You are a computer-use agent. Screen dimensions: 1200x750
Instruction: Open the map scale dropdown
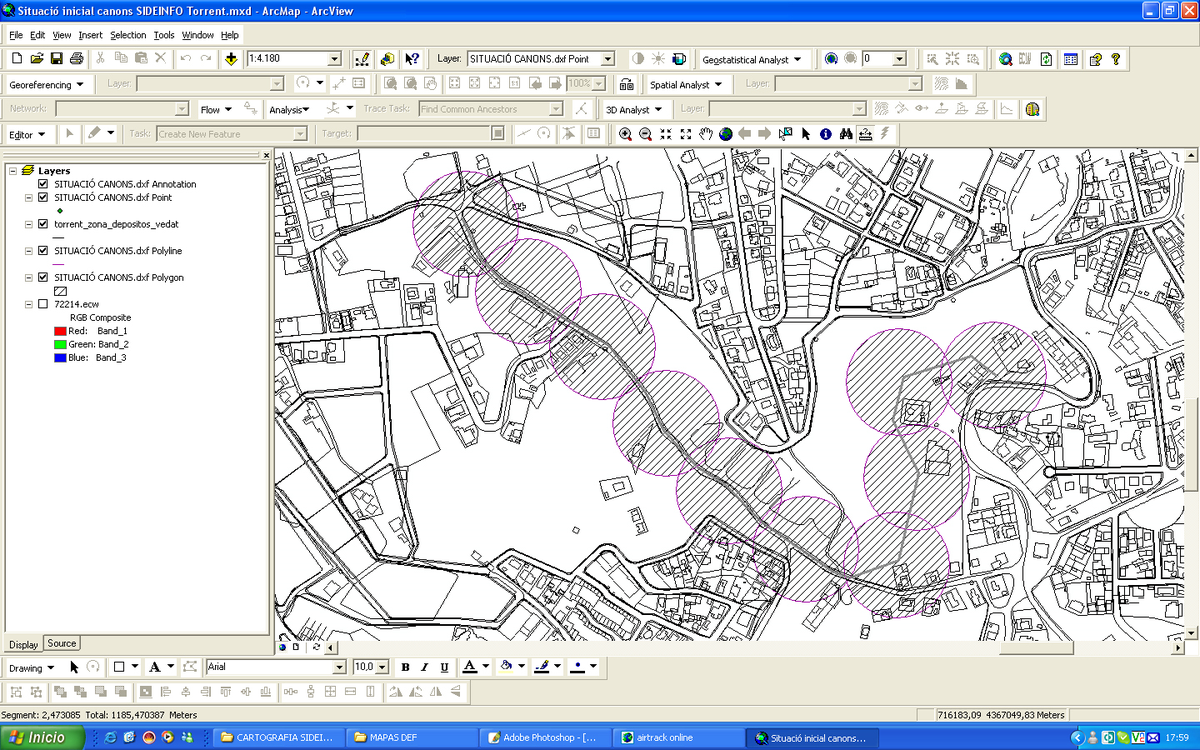coord(334,59)
